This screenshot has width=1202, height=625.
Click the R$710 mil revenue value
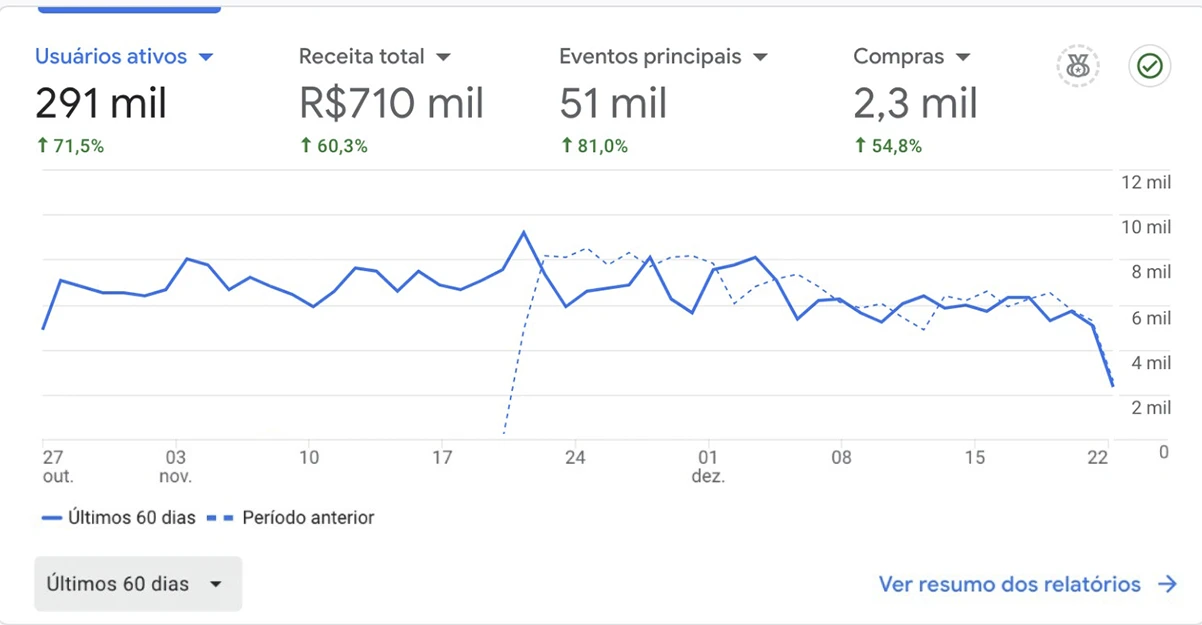point(391,103)
